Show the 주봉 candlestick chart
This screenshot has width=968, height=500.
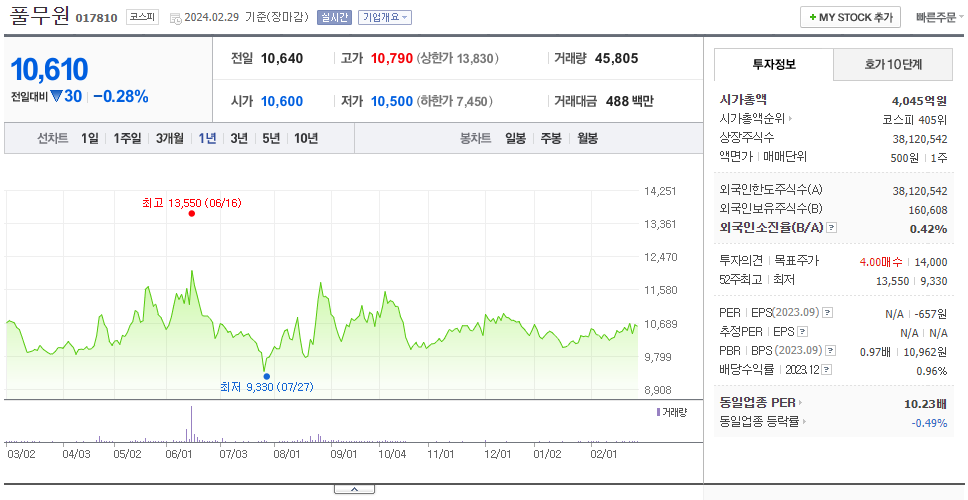point(551,138)
